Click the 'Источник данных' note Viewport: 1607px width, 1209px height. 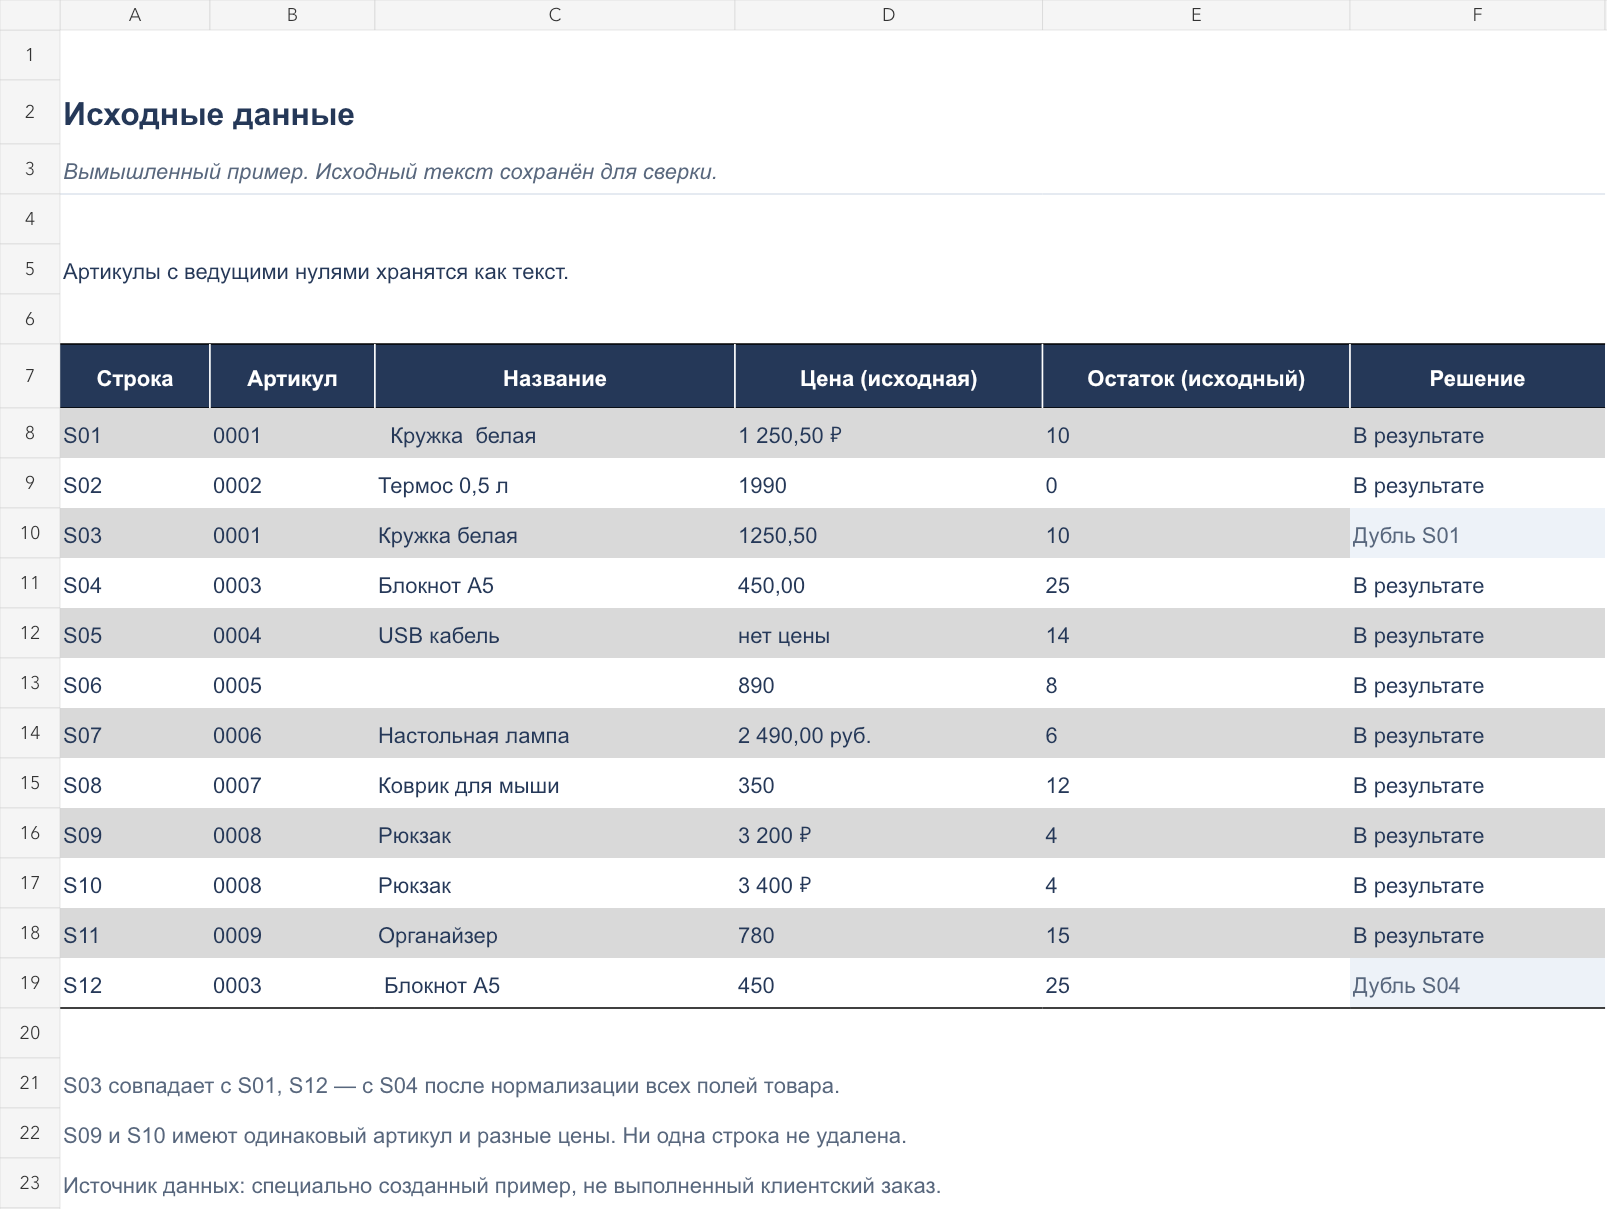[502, 1186]
